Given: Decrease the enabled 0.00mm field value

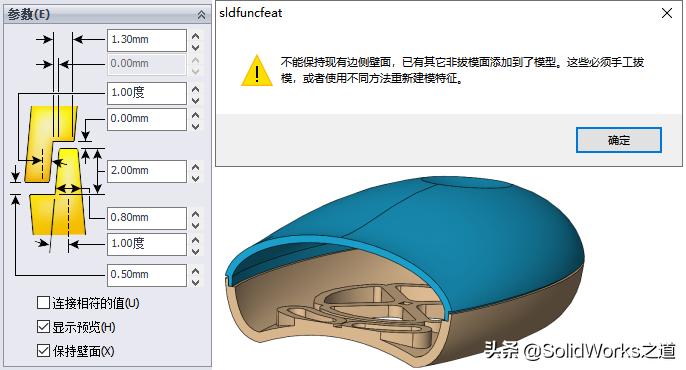Looking at the screenshot, I should 196,126.
